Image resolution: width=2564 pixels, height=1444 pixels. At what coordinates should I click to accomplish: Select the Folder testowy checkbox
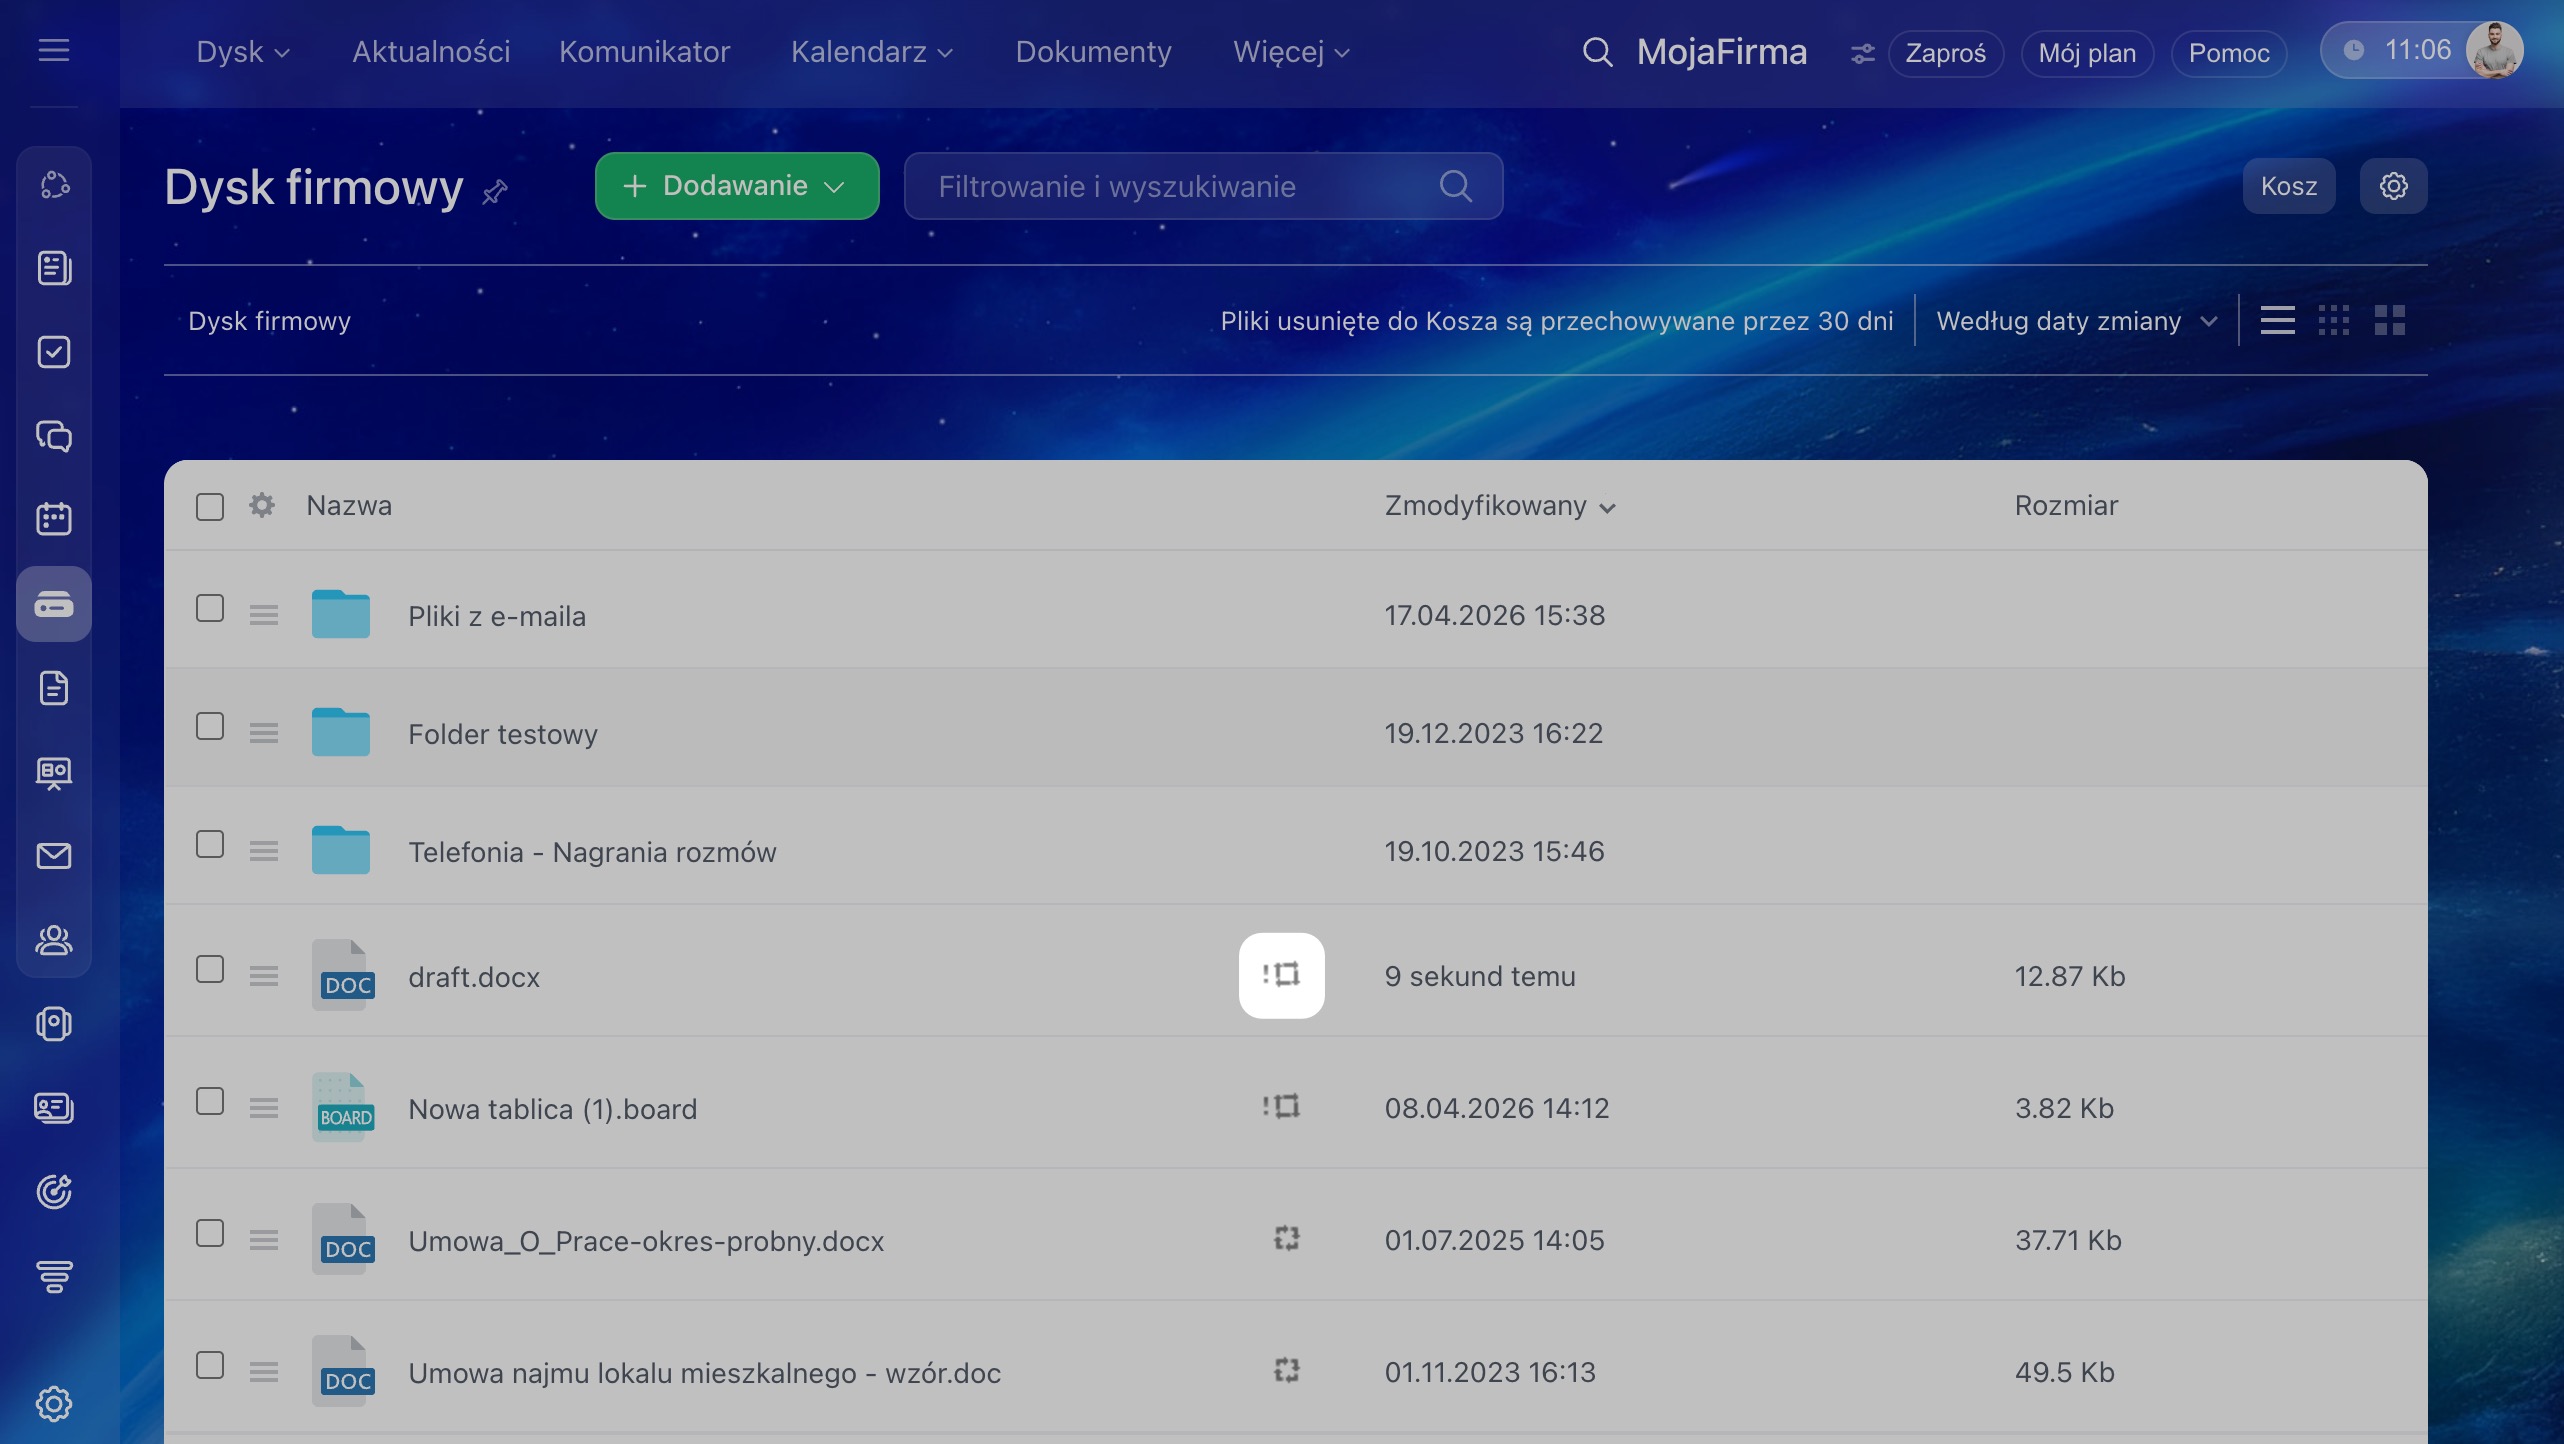210,727
